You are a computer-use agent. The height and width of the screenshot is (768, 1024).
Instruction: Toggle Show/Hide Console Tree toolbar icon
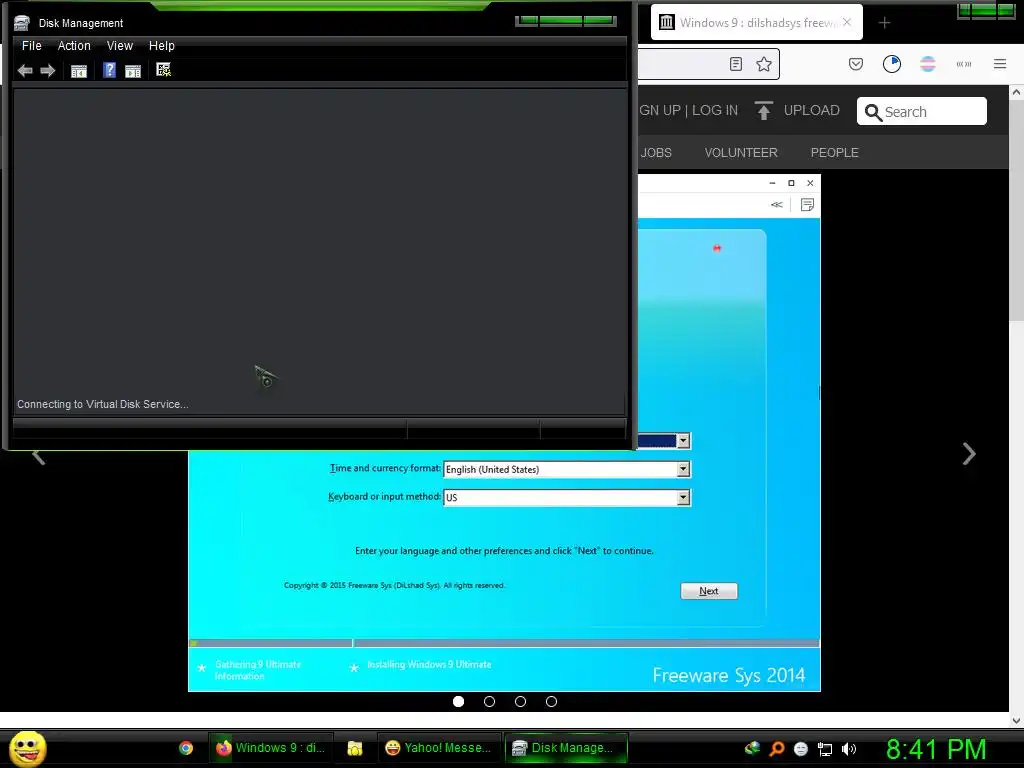[79, 71]
